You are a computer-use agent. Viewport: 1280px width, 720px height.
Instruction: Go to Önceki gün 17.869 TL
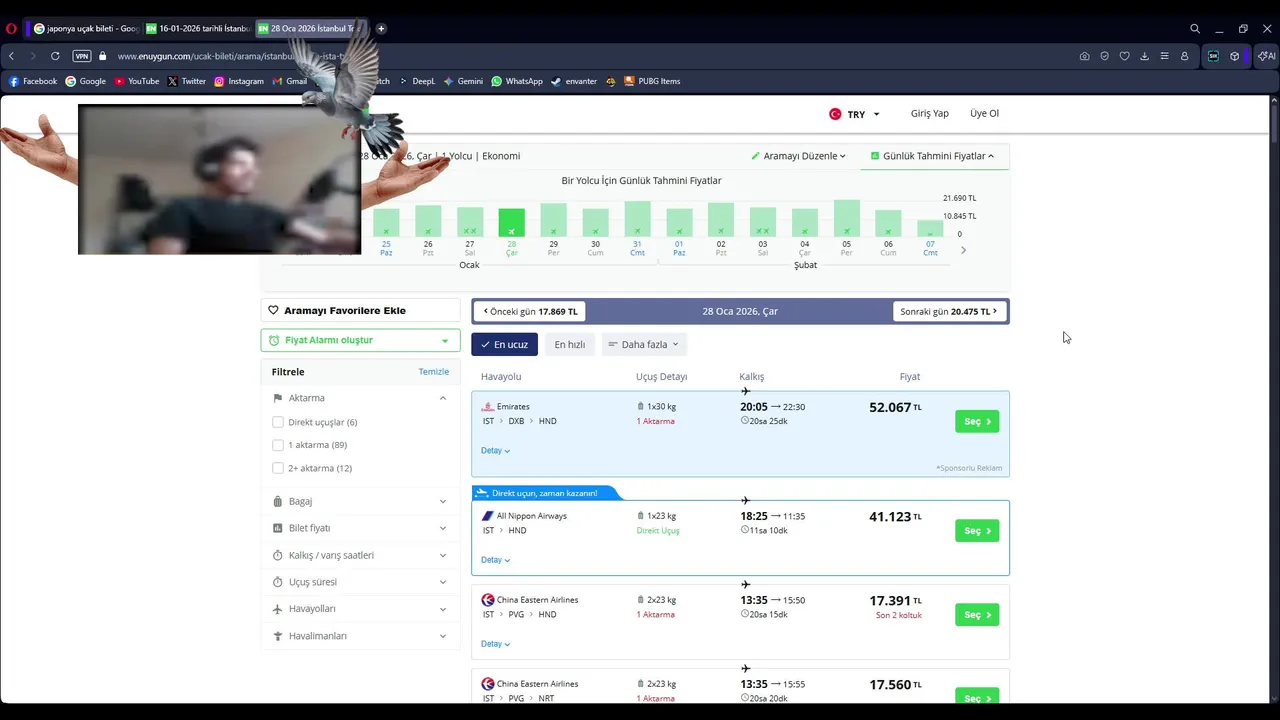(530, 312)
